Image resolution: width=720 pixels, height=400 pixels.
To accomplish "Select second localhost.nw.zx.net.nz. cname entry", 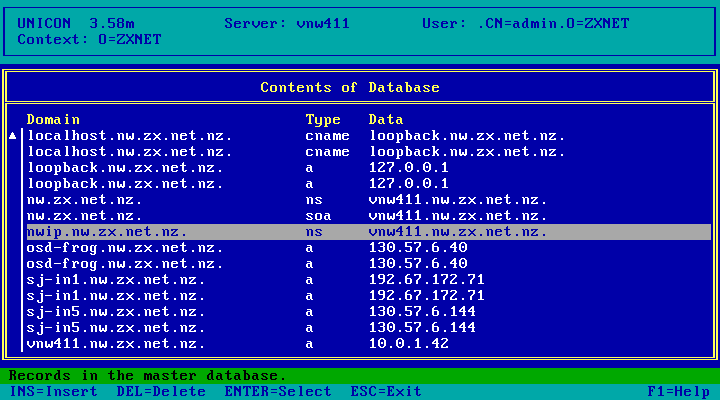I will (x=369, y=152).
